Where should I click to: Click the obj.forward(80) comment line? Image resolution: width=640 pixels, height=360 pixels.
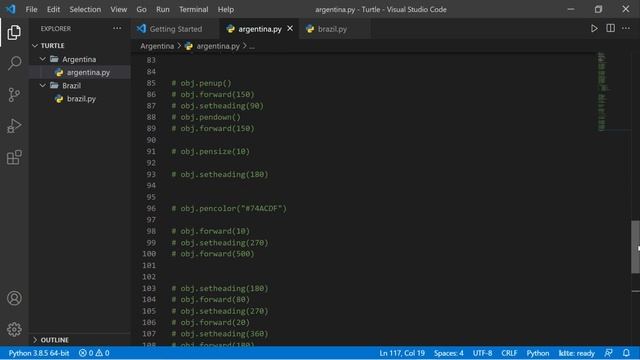point(210,300)
